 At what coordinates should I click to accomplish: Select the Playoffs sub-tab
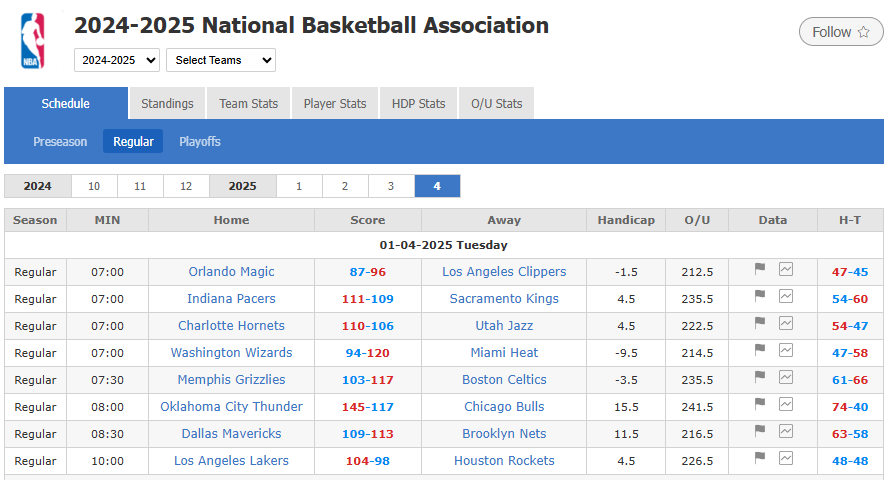(200, 142)
